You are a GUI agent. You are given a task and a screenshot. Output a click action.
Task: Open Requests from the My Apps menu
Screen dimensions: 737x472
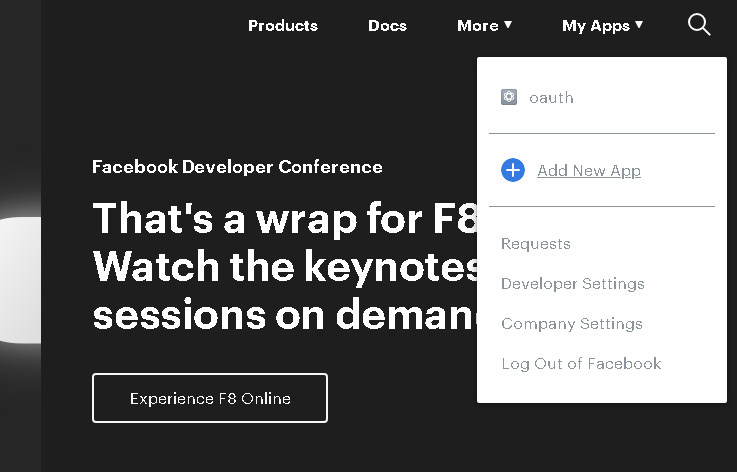click(x=536, y=244)
